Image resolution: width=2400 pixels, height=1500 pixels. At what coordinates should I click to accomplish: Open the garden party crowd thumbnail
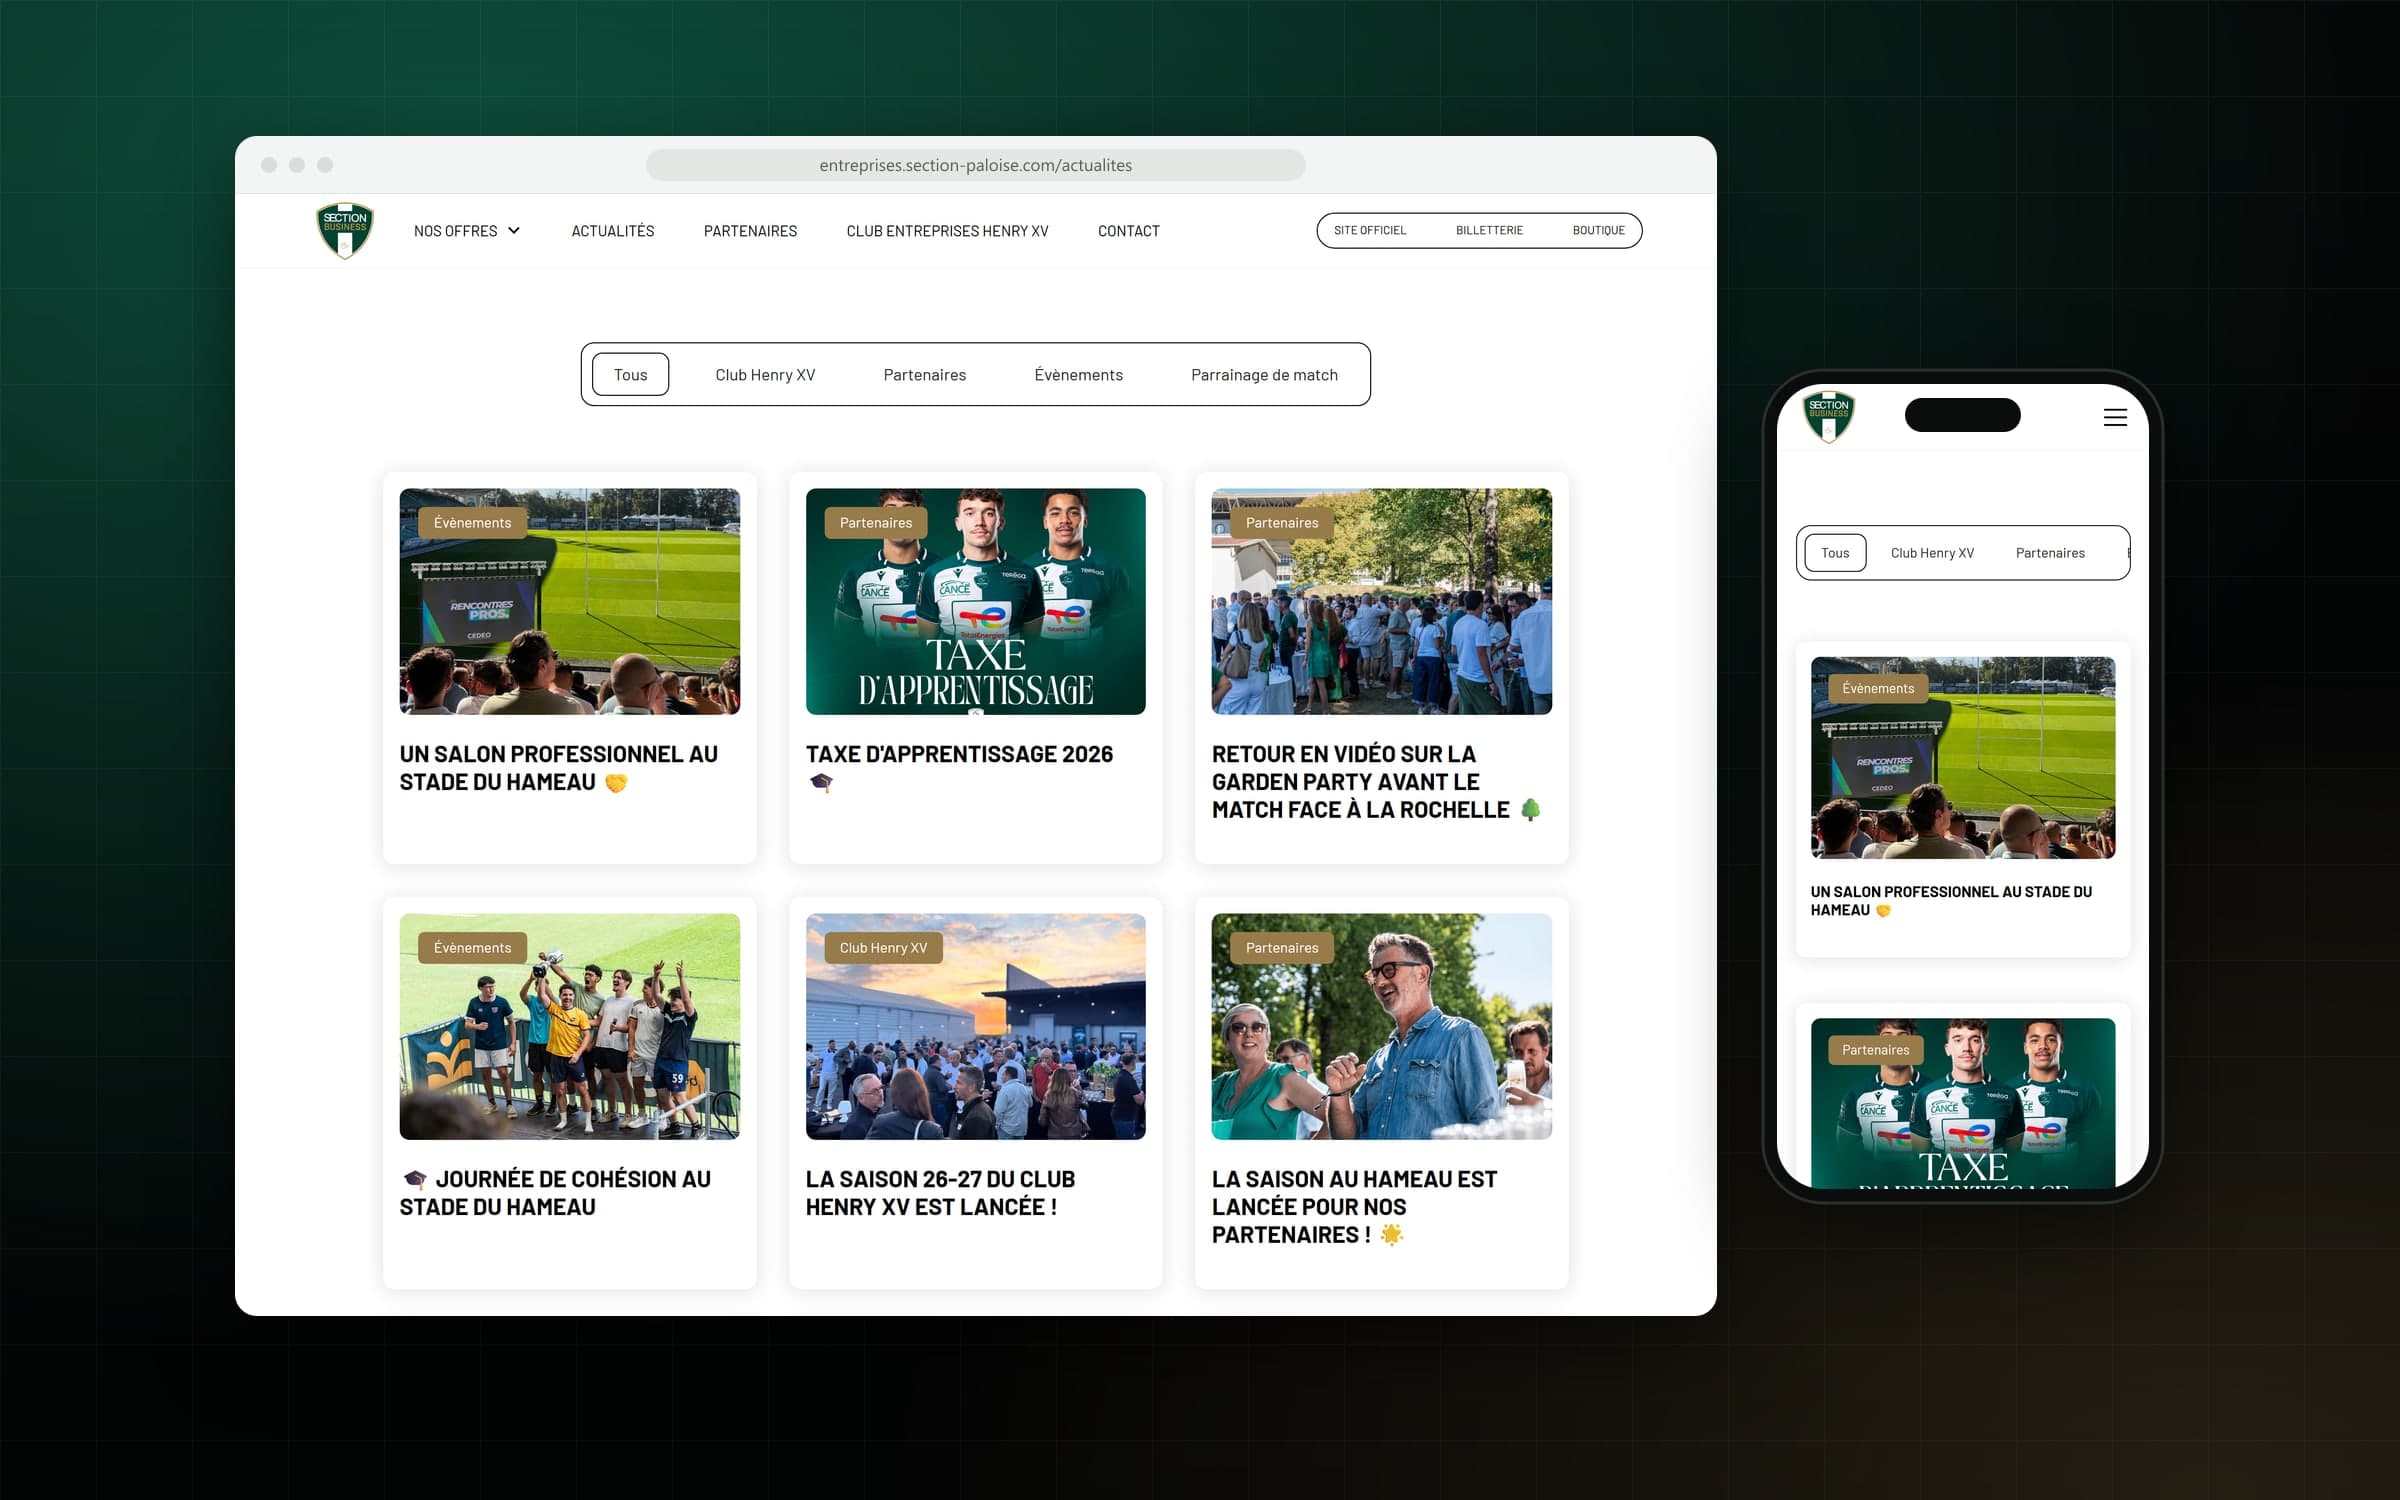[1381, 601]
